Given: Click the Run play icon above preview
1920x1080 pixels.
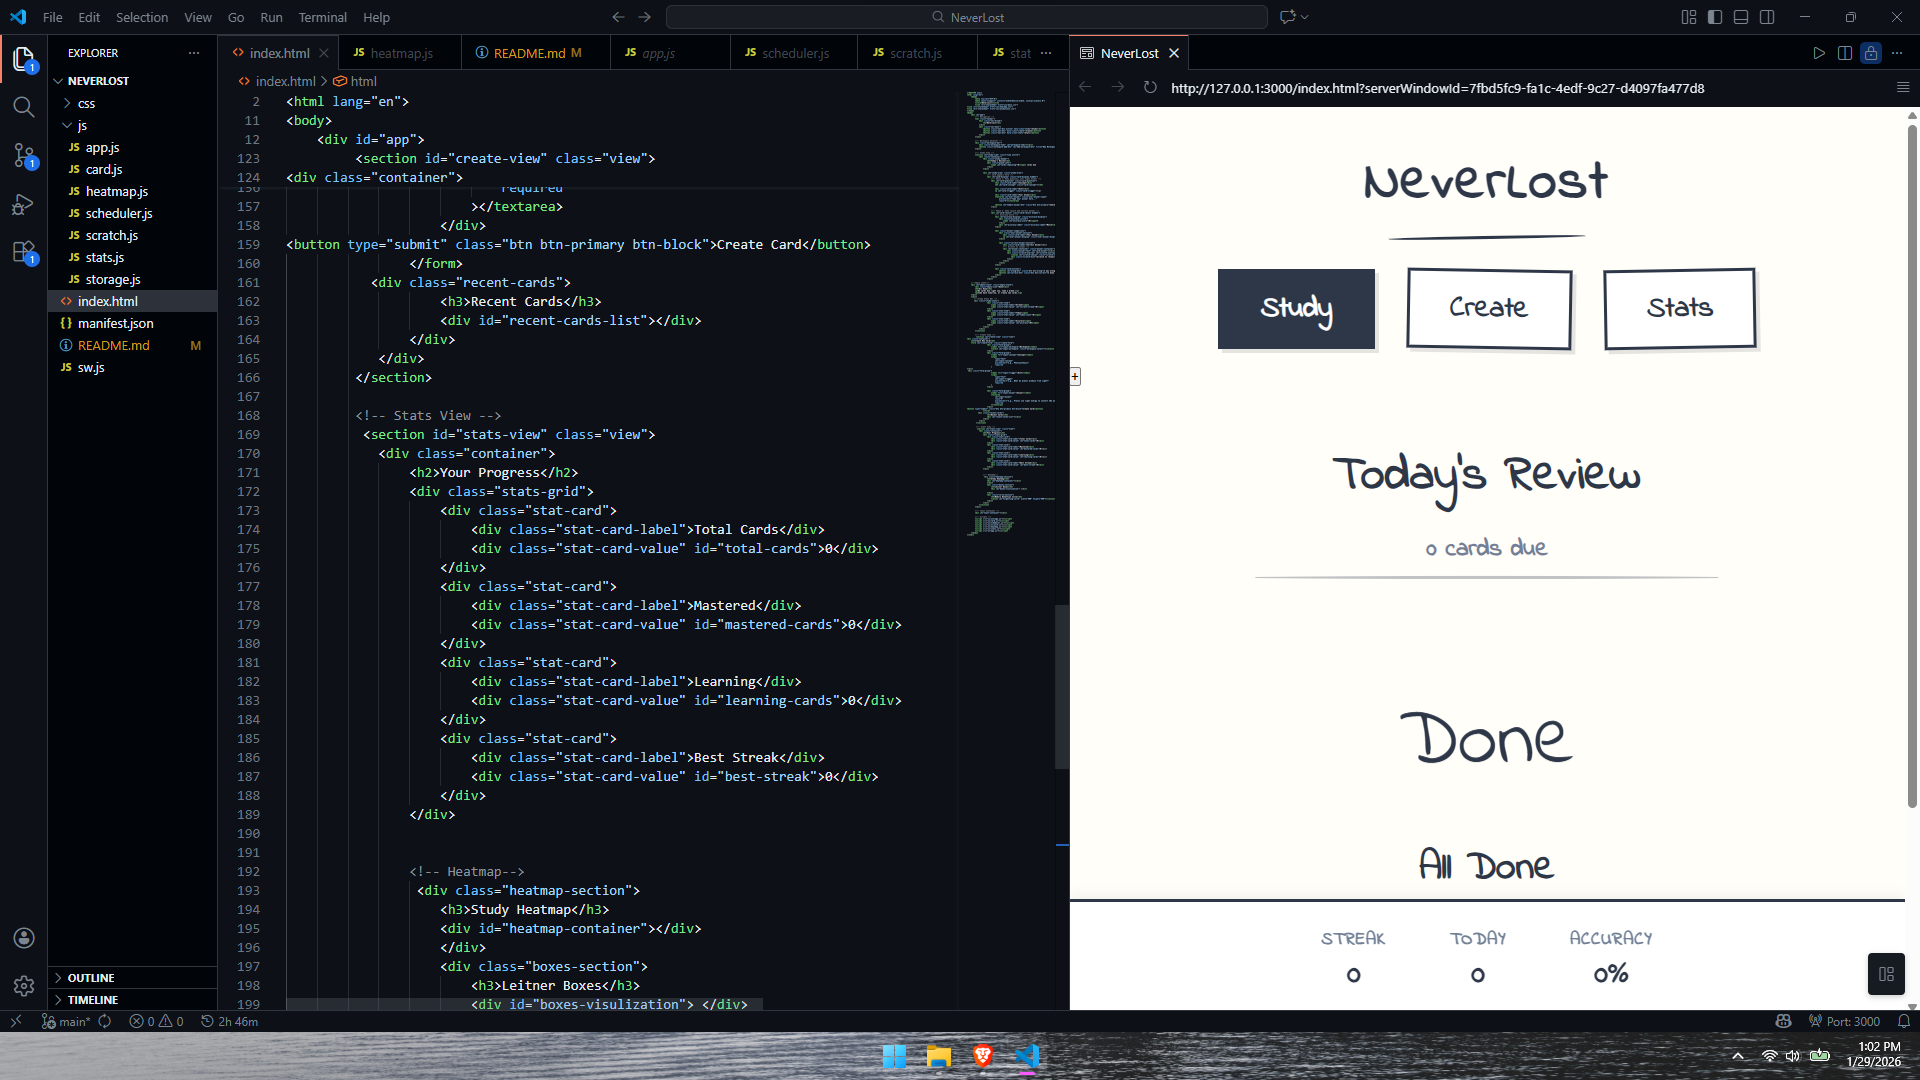Looking at the screenshot, I should pyautogui.click(x=1818, y=53).
